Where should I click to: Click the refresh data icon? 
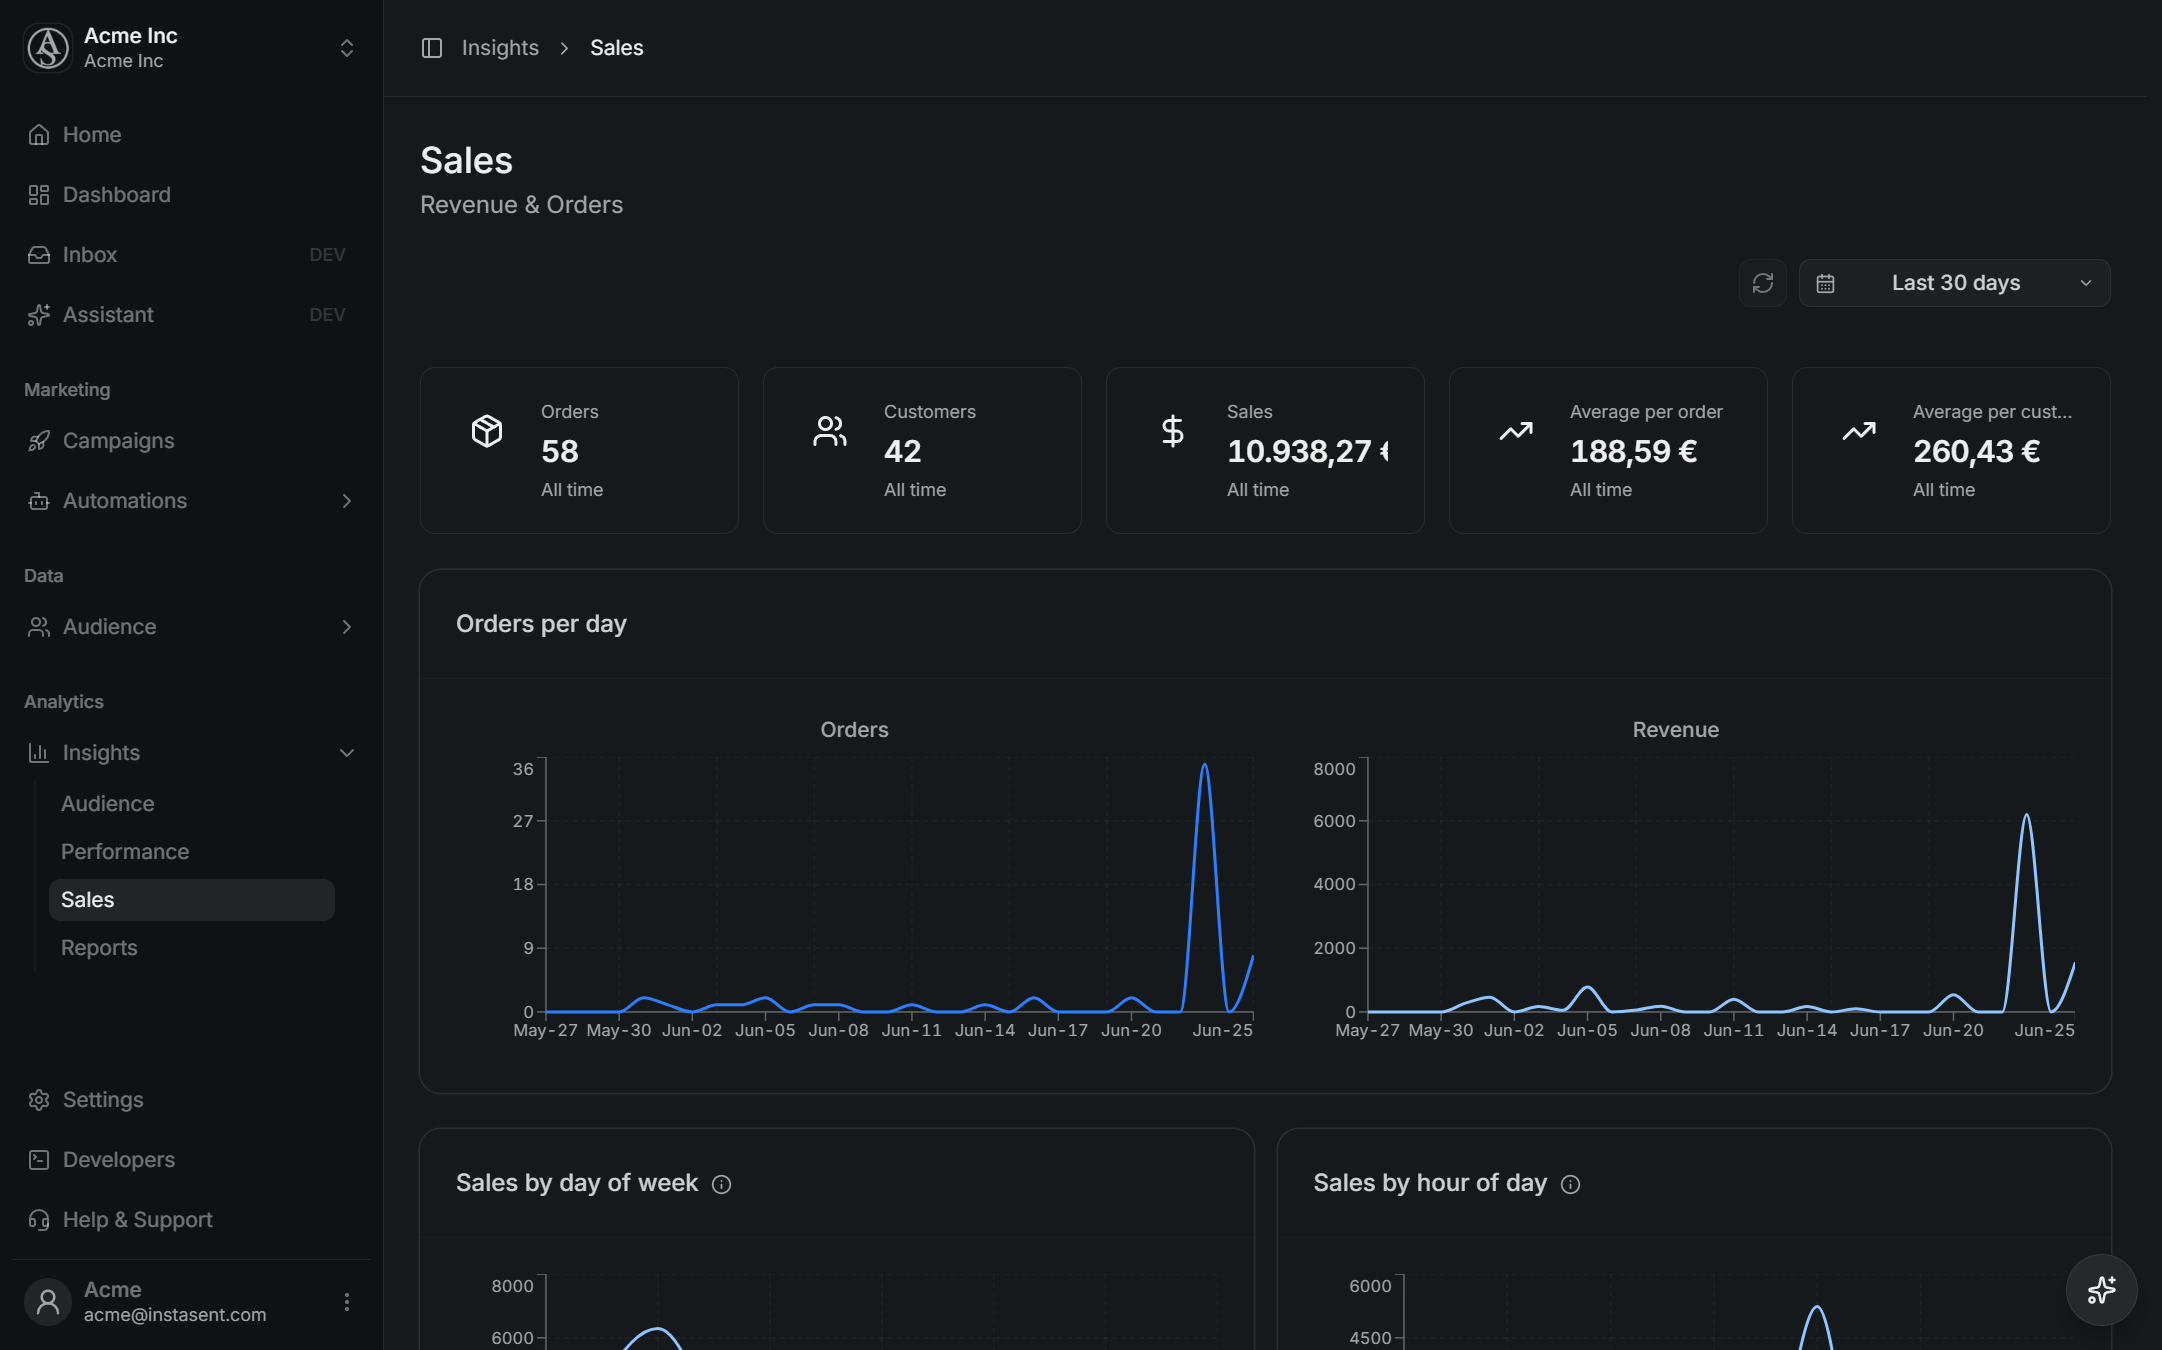1763,283
